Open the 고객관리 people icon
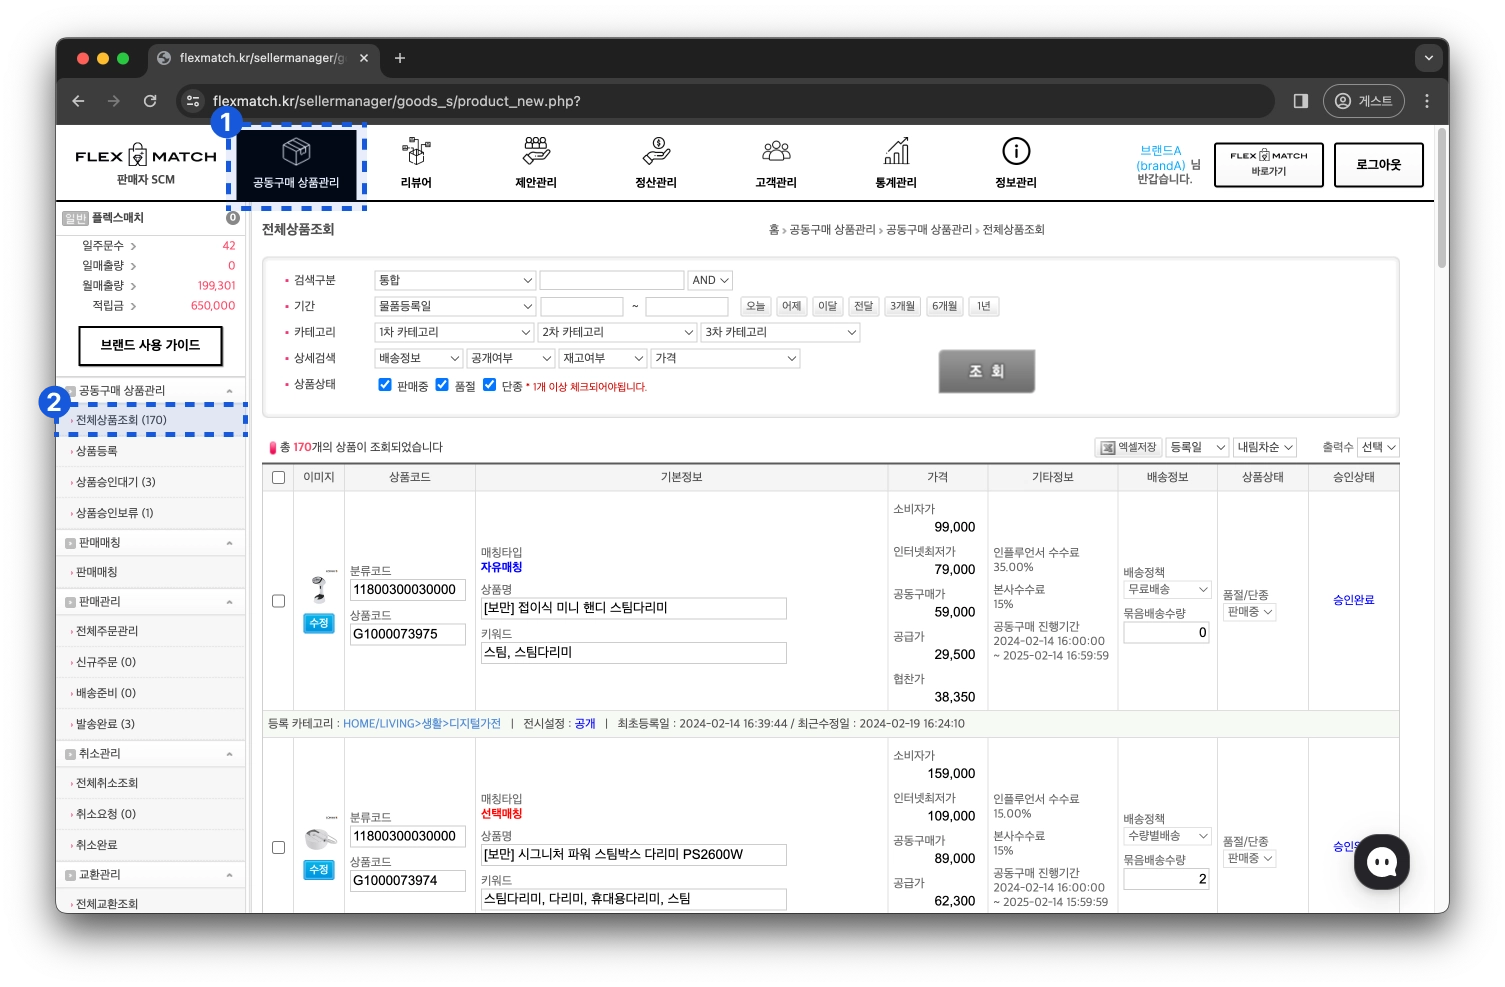Screen dimensions: 1505x987 776,152
